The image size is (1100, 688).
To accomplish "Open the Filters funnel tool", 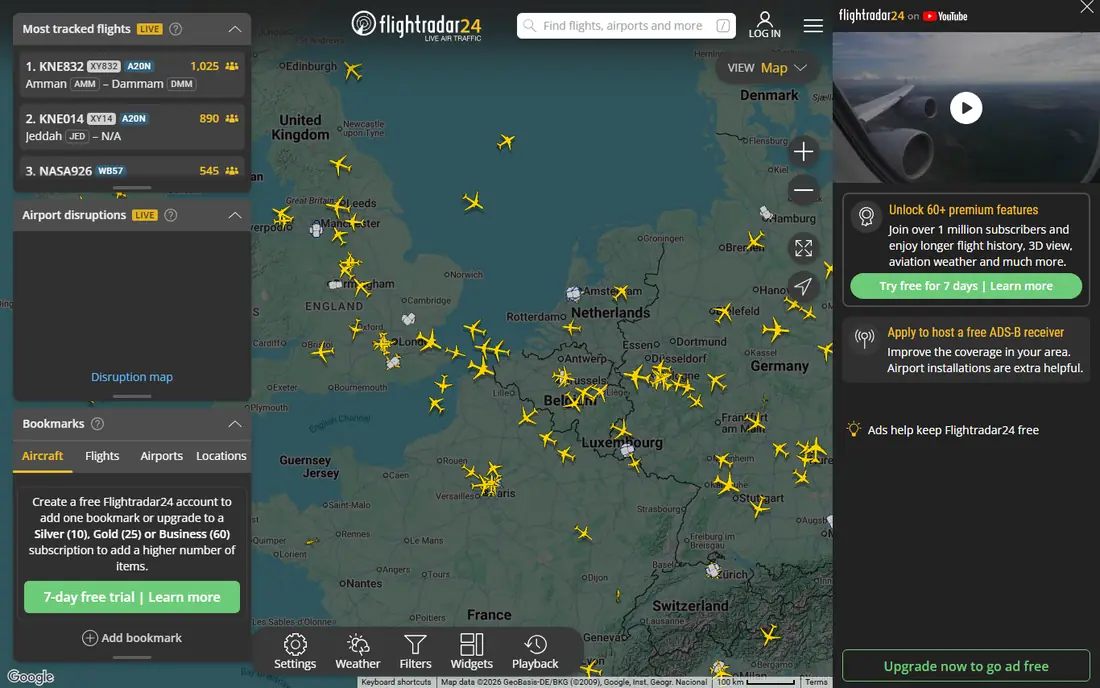I will pyautogui.click(x=415, y=652).
